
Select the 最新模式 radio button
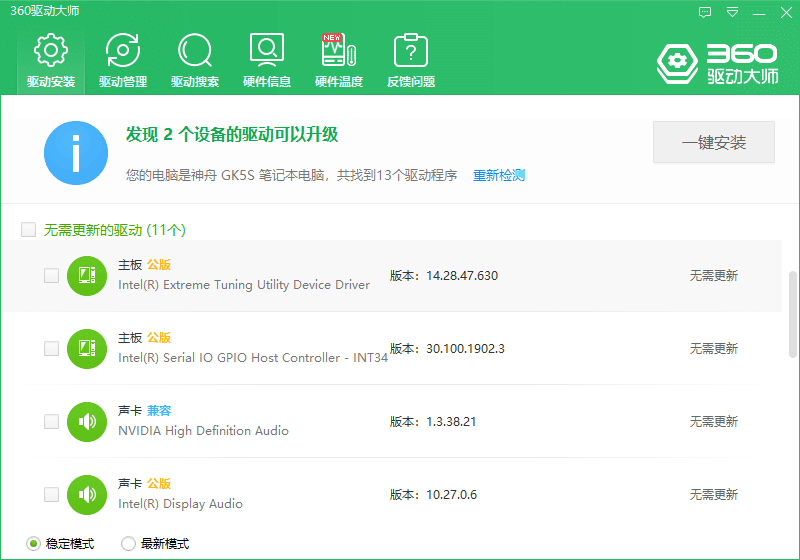[128, 544]
